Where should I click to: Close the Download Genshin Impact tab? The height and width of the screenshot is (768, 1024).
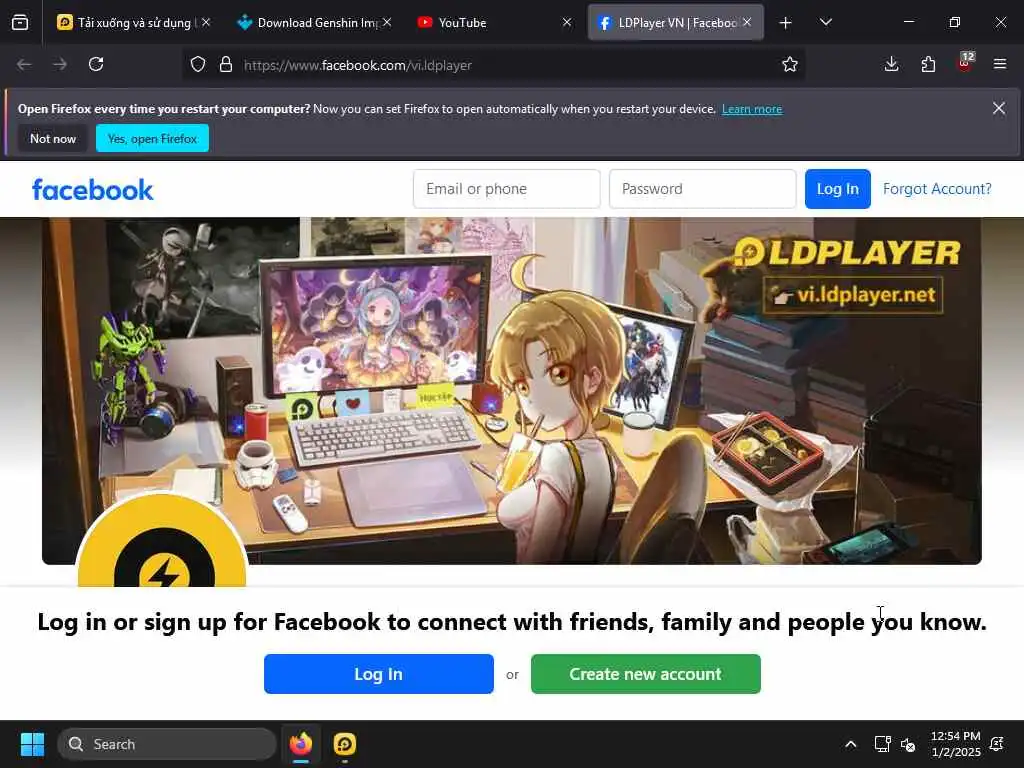pos(387,22)
